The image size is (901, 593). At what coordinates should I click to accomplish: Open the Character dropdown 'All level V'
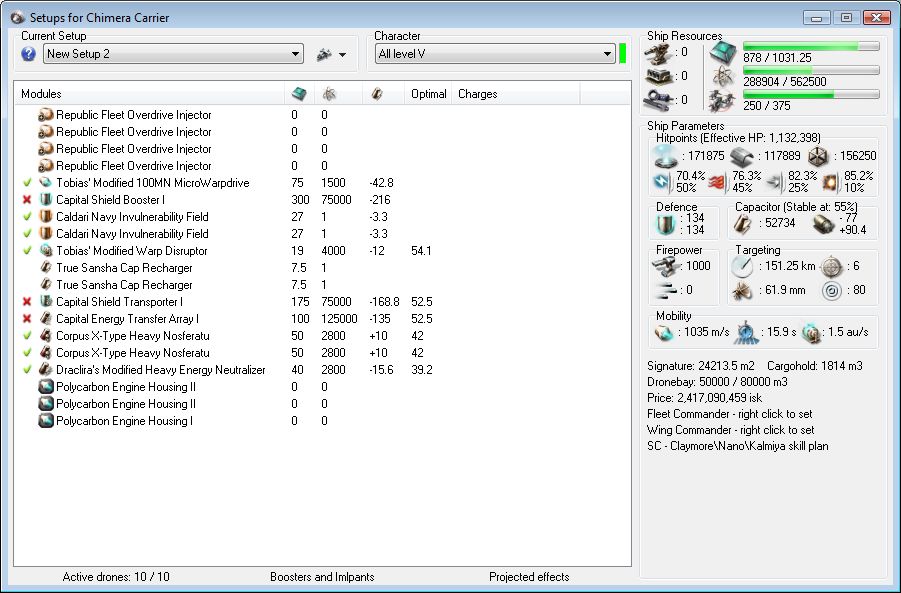(x=494, y=54)
